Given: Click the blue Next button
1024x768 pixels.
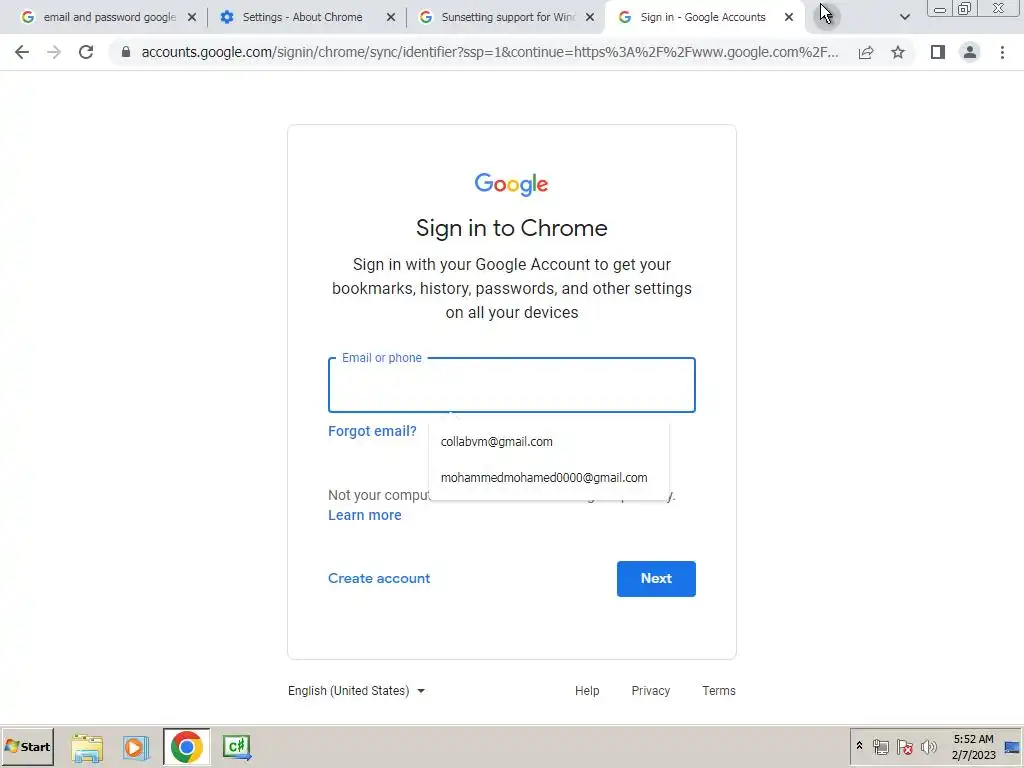Looking at the screenshot, I should pyautogui.click(x=656, y=579).
